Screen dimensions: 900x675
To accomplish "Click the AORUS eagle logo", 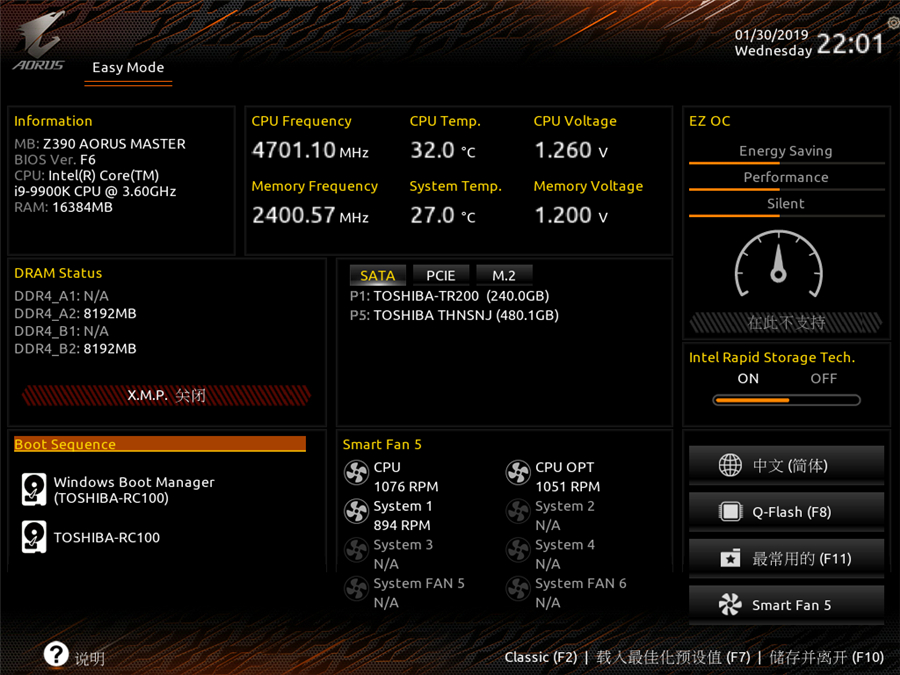I will point(39,40).
